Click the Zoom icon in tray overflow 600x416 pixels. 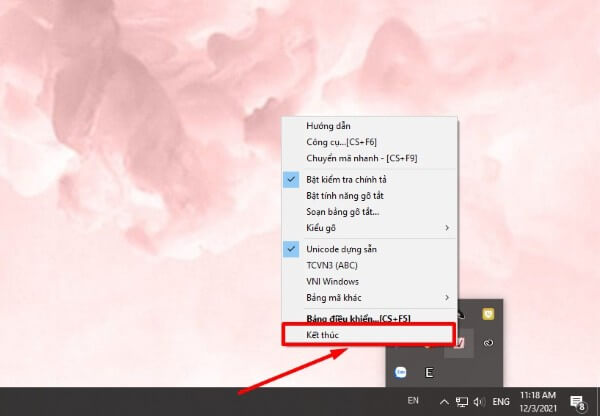(399, 371)
